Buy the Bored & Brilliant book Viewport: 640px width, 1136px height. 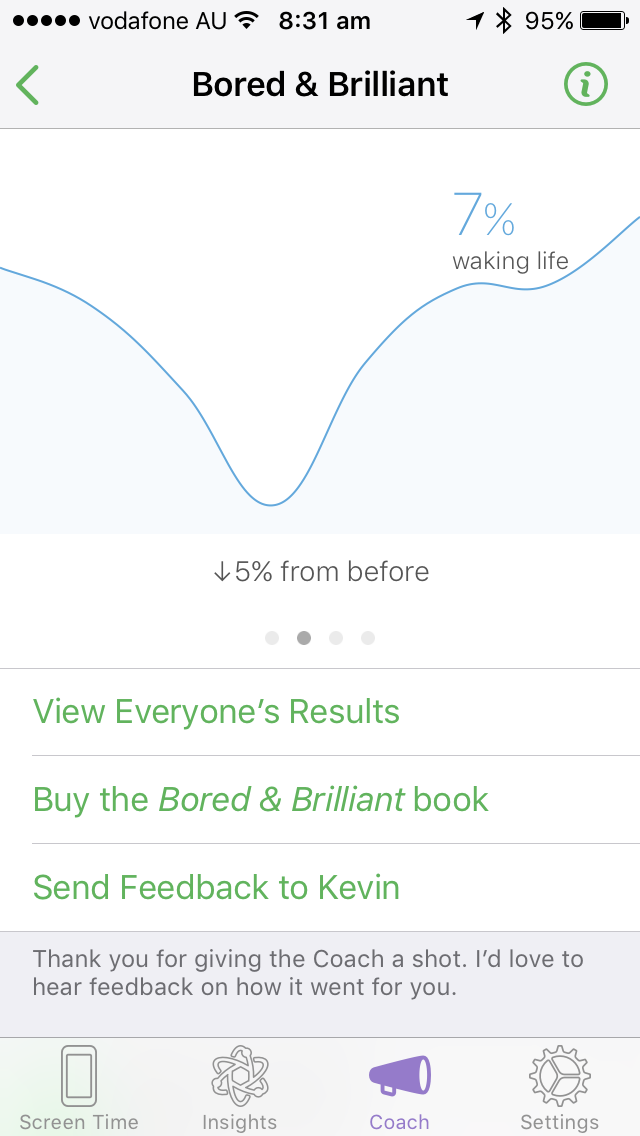[x=261, y=800]
